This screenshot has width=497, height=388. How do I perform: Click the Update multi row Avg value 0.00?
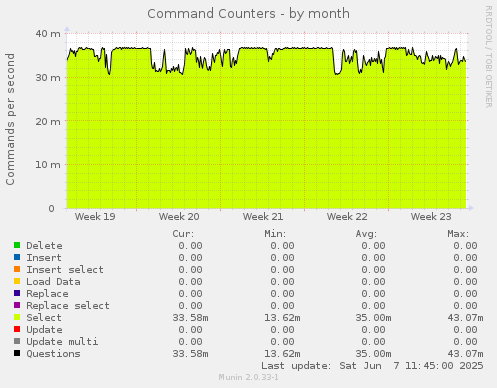pyautogui.click(x=373, y=342)
